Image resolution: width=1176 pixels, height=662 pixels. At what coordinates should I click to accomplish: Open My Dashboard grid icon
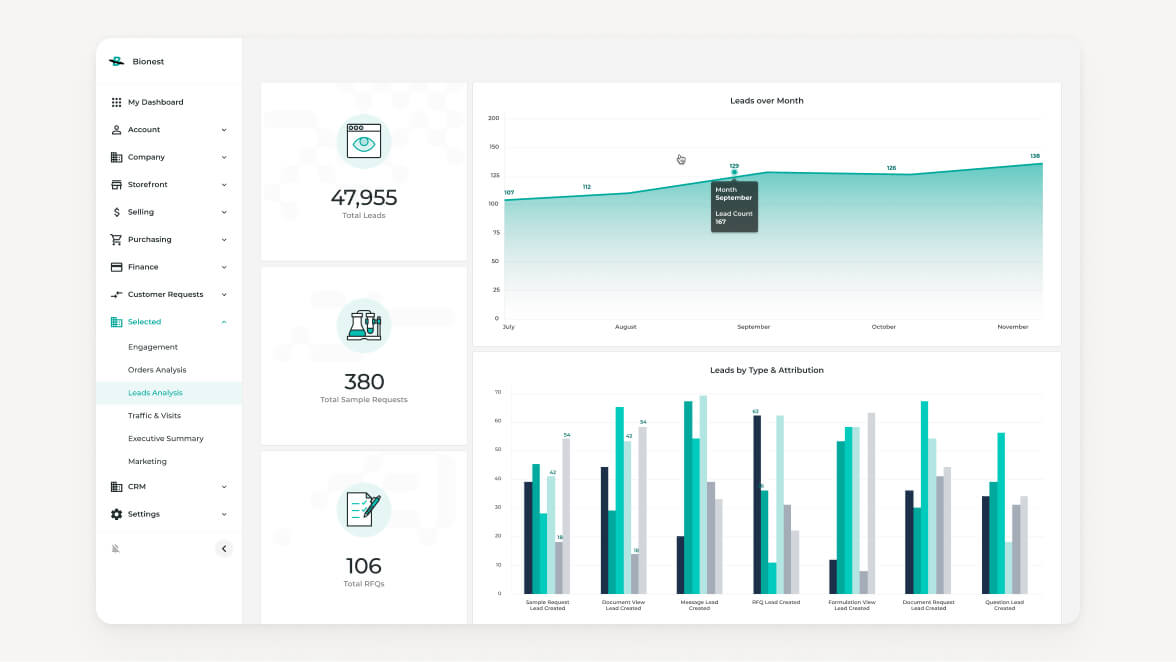coord(117,102)
